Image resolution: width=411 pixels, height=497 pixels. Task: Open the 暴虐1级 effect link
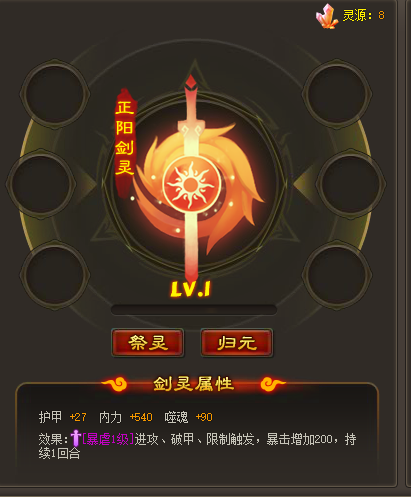(108, 439)
